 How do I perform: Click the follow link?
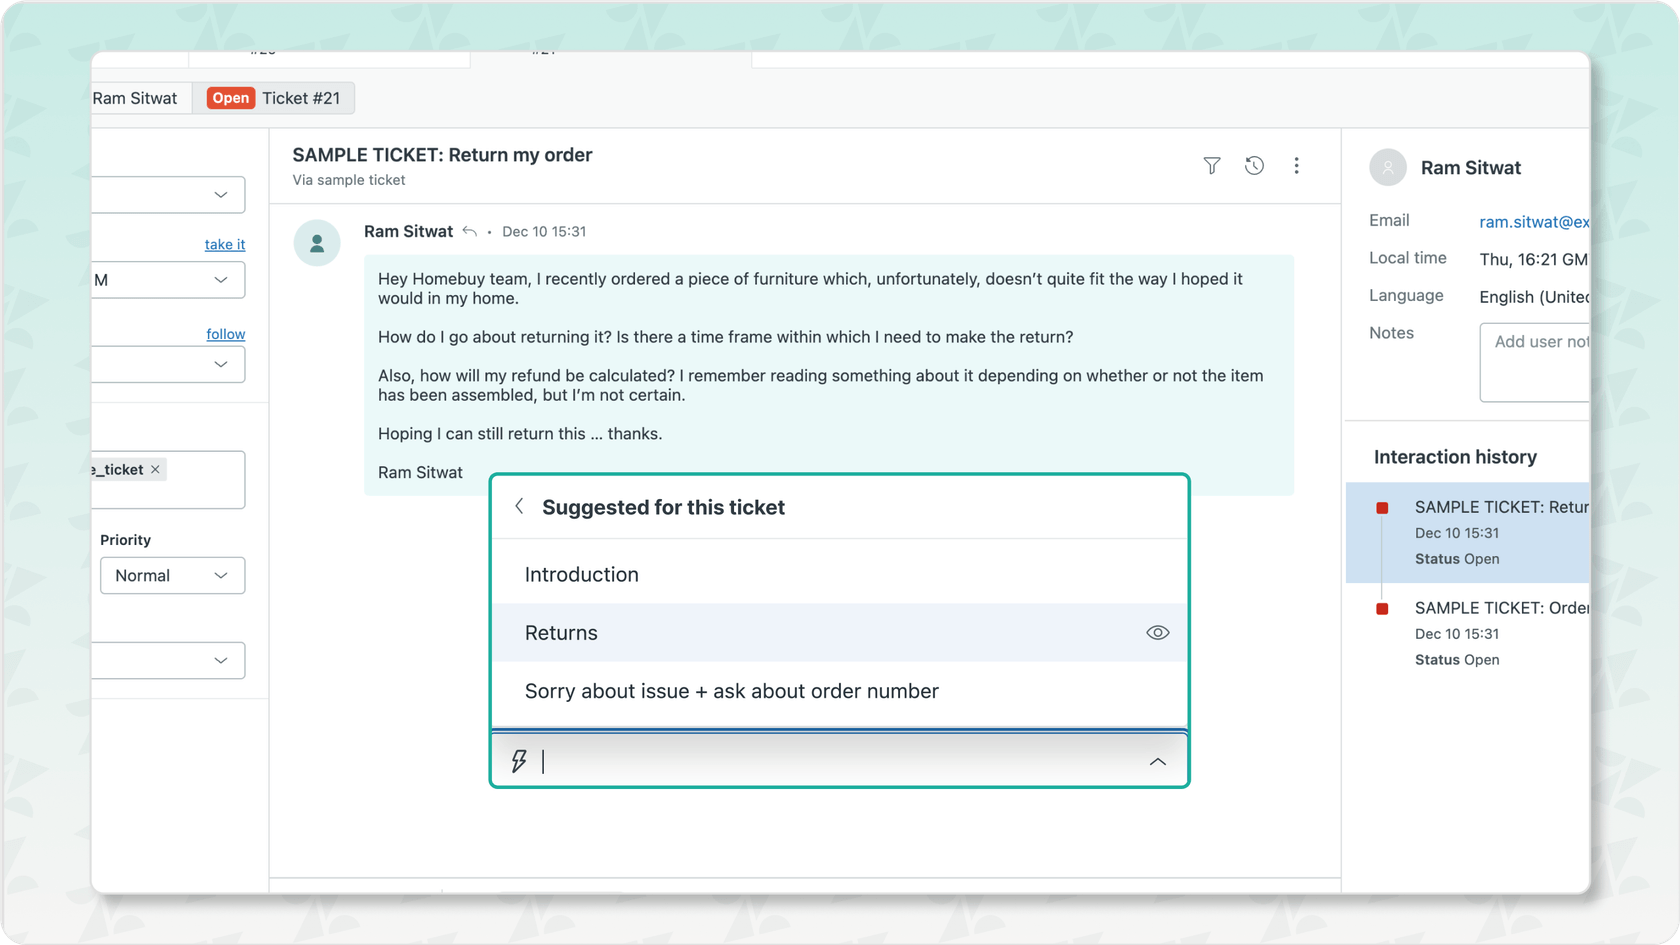(225, 333)
